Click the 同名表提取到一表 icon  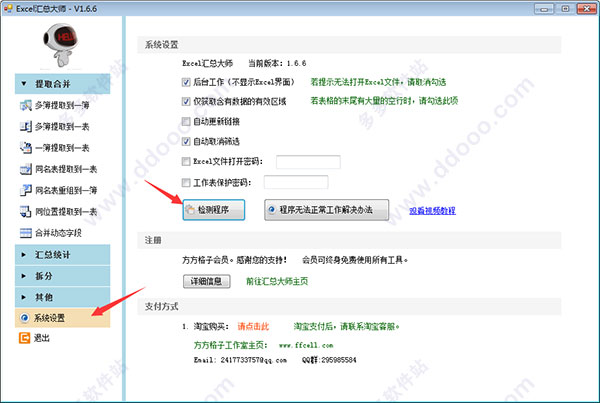(26, 169)
